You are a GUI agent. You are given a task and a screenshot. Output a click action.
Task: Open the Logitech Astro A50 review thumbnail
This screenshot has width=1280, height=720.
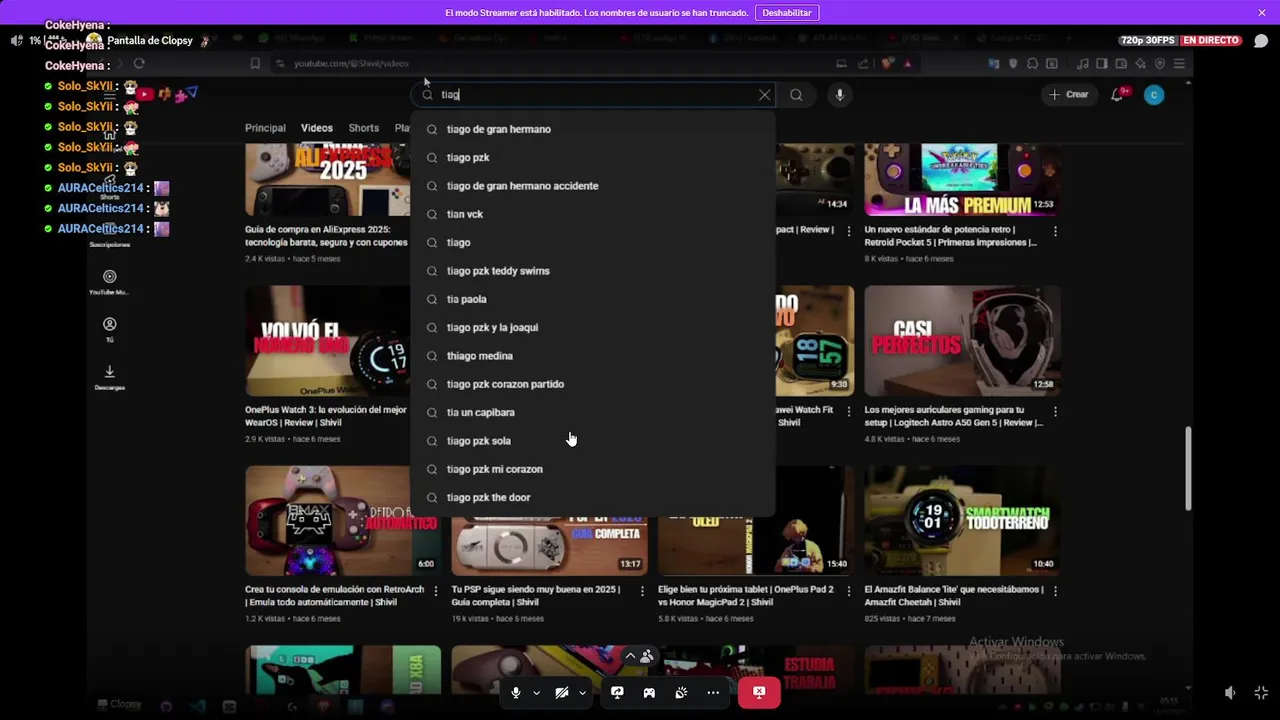pos(962,341)
